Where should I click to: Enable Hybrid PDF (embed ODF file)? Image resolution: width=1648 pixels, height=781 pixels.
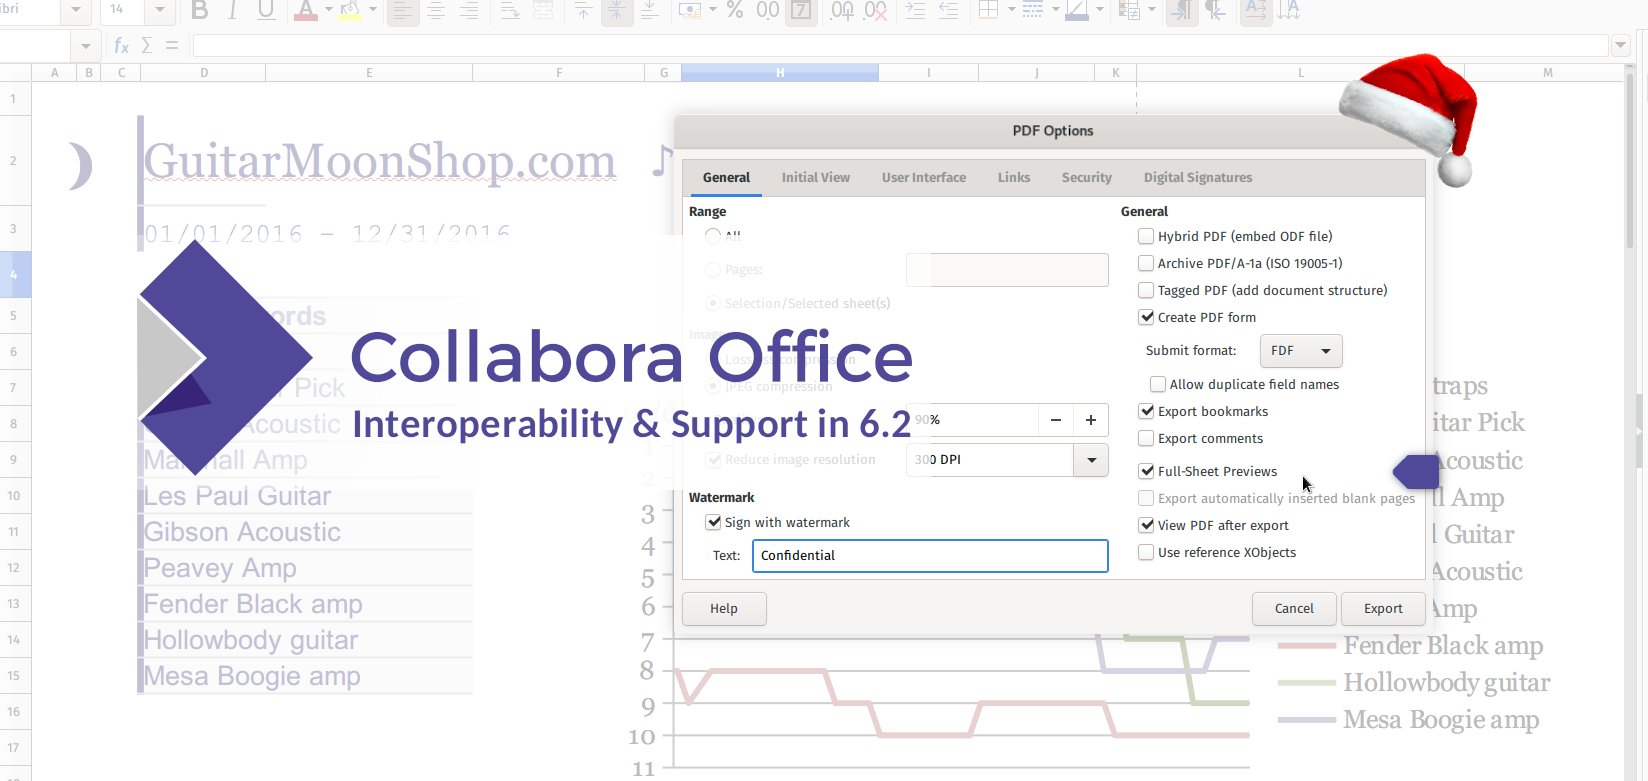1146,236
